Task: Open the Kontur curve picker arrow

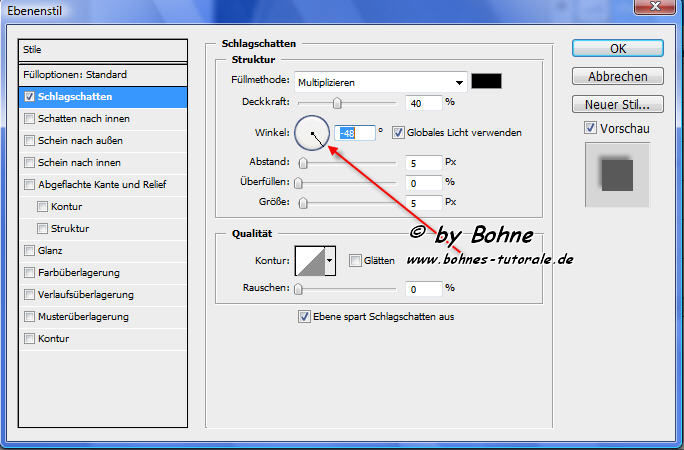Action: [x=330, y=261]
